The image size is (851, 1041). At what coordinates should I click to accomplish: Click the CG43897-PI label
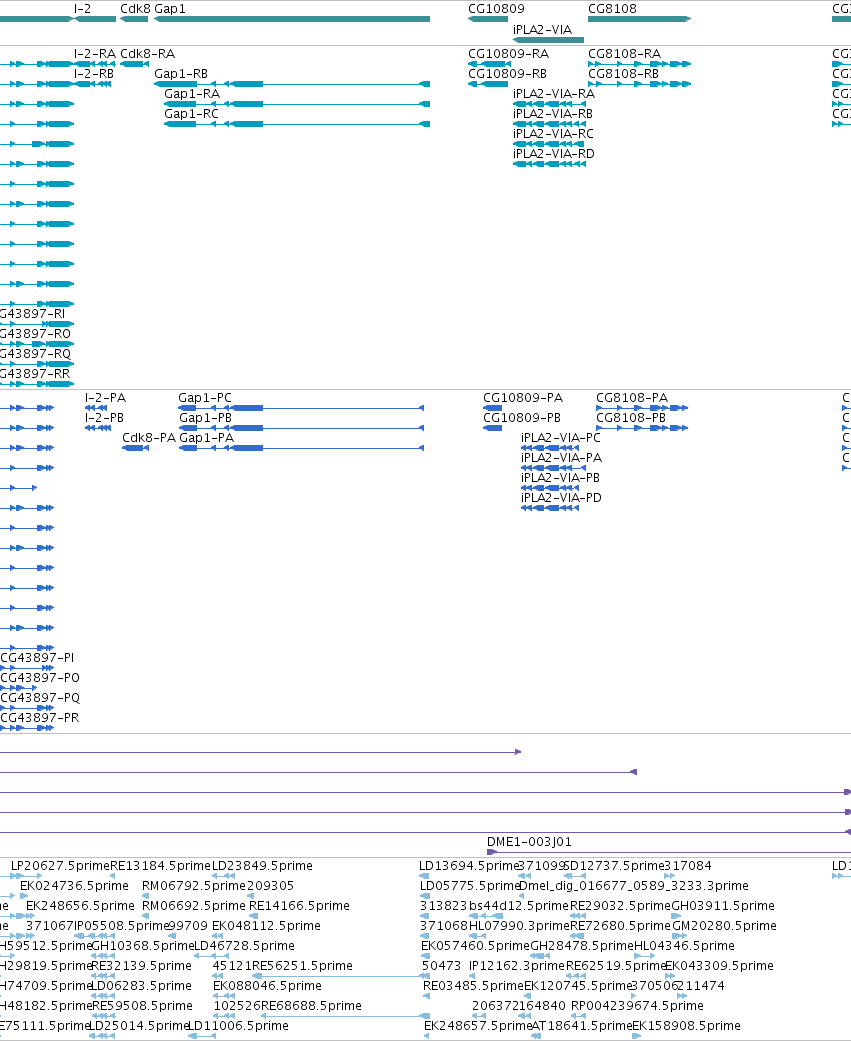[37, 658]
